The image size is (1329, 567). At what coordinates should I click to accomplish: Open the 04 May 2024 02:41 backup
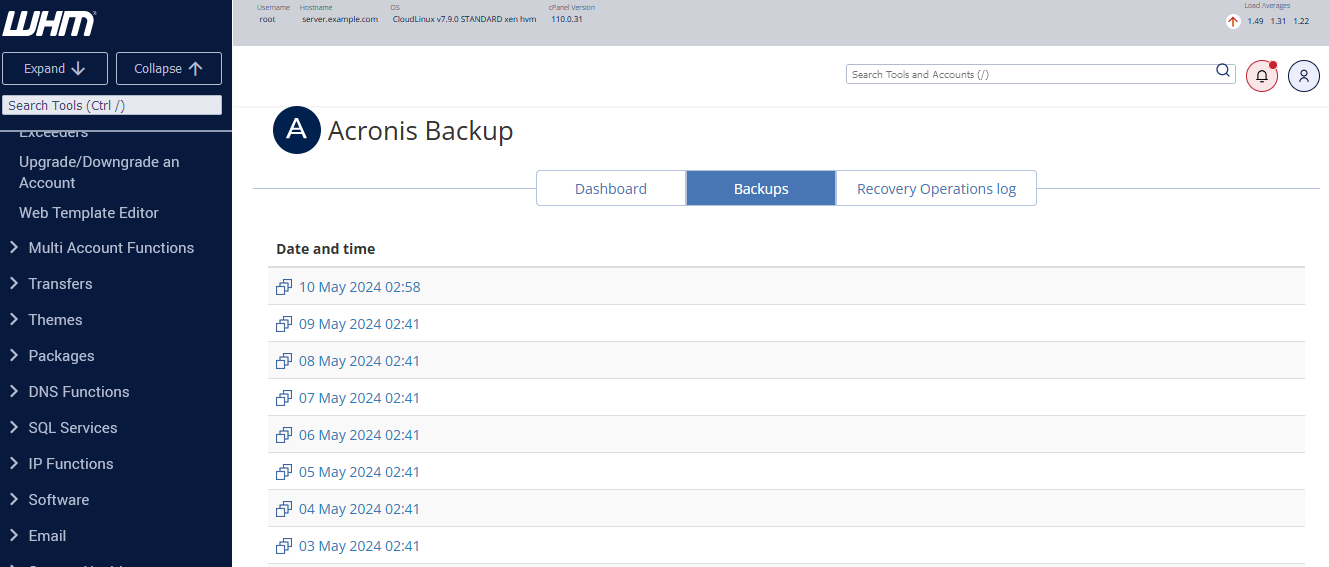[x=360, y=509]
